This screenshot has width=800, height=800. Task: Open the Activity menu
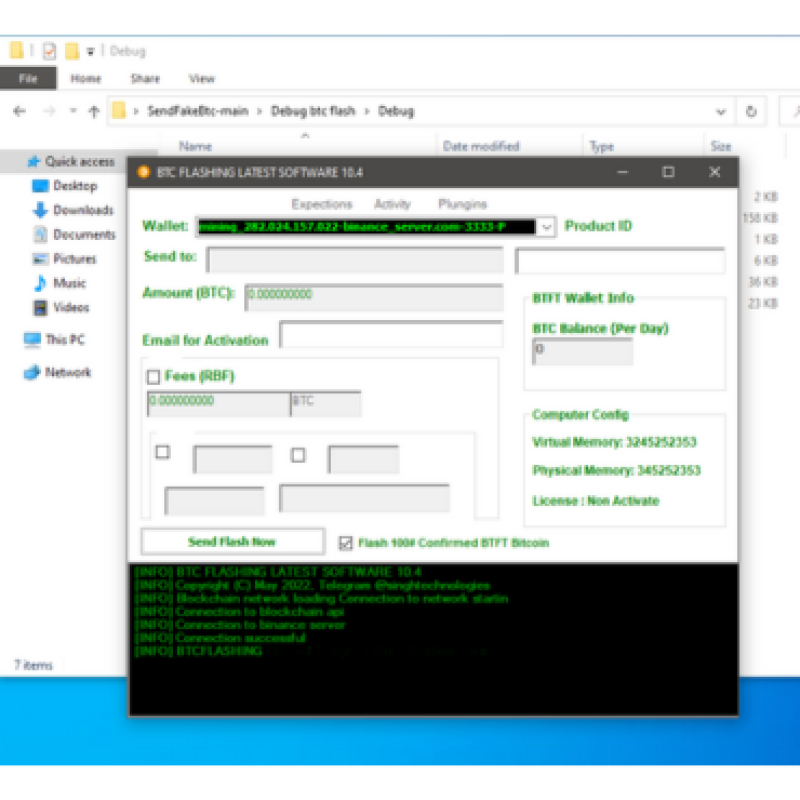coord(392,205)
